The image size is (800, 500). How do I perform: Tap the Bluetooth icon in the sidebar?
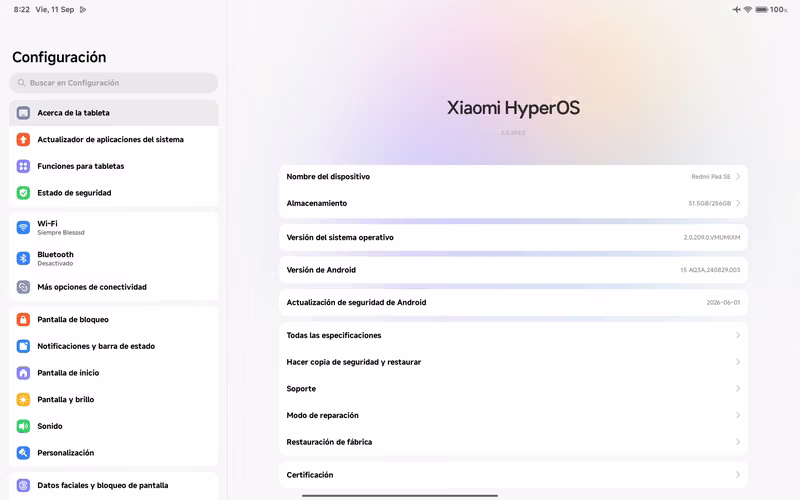click(23, 258)
